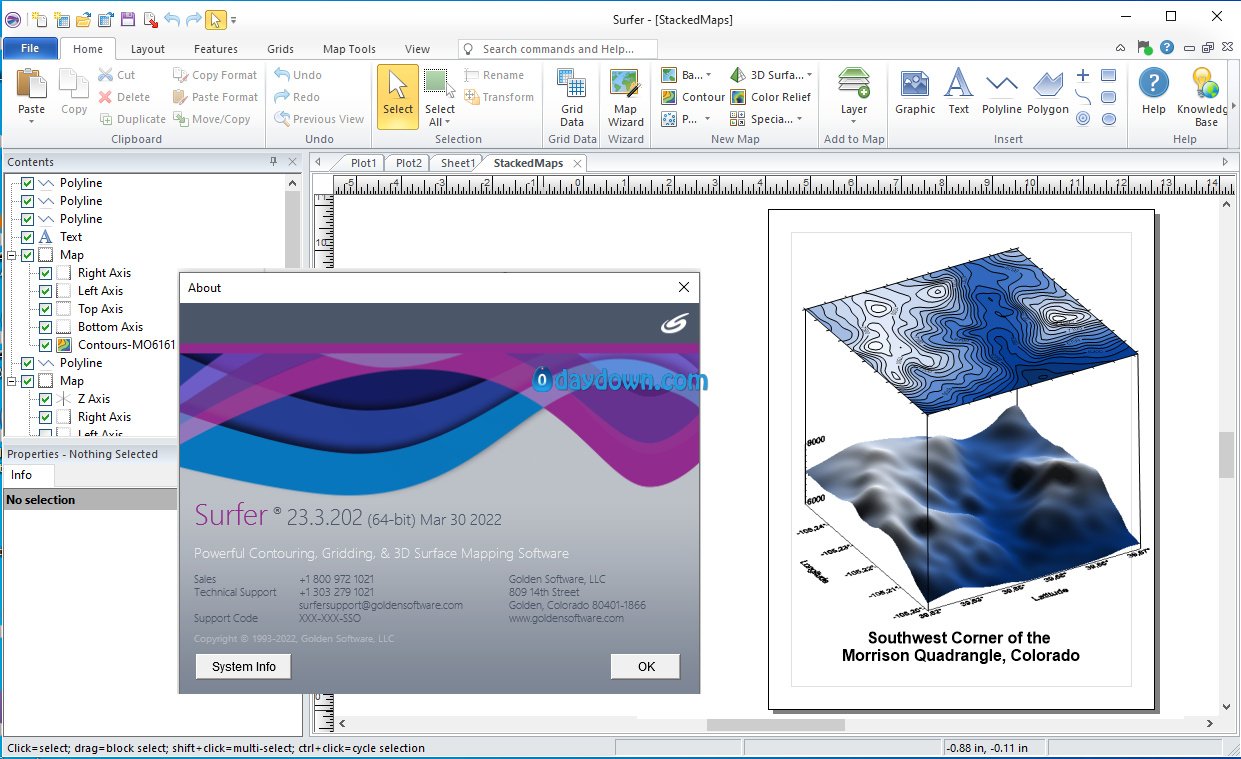The image size is (1241, 759).
Task: Expand the Base map dropdown
Action: pos(708,75)
